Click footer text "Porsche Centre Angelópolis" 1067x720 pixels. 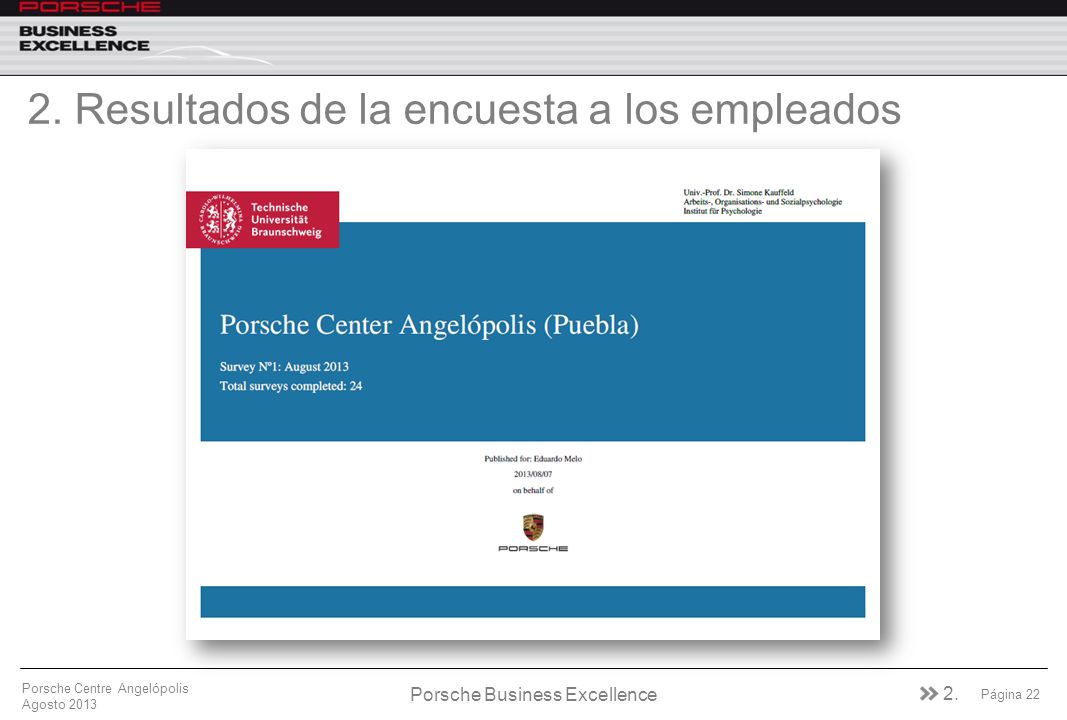pyautogui.click(x=105, y=688)
